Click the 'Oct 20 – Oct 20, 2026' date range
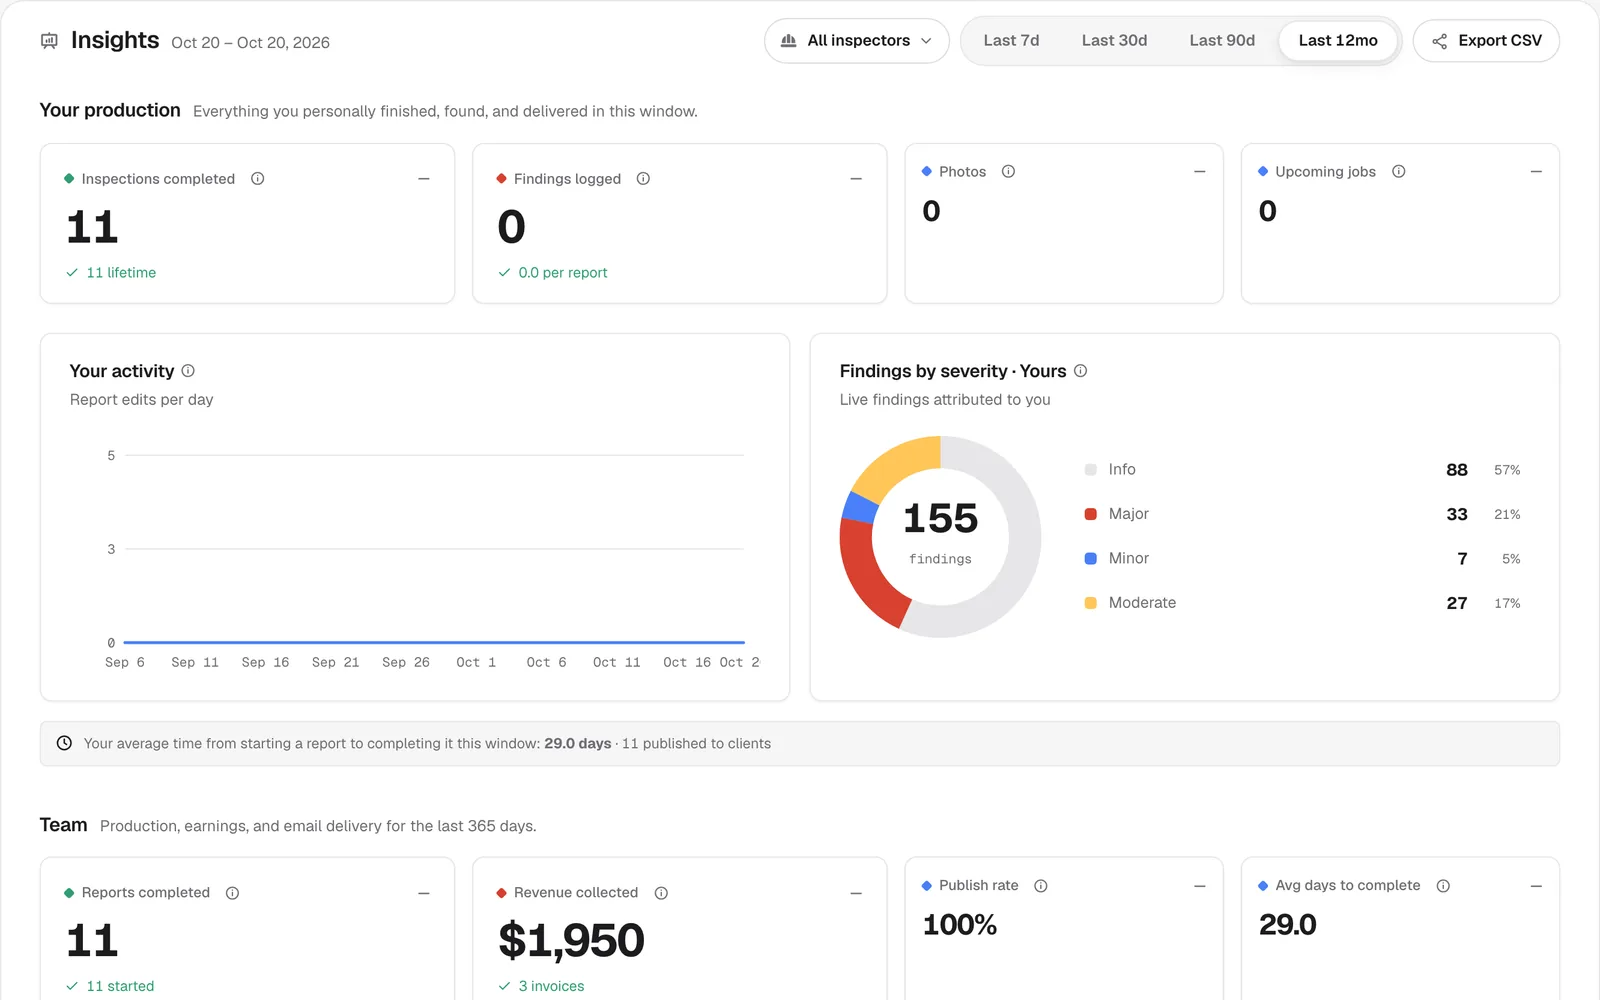This screenshot has width=1600, height=1000. [x=250, y=43]
